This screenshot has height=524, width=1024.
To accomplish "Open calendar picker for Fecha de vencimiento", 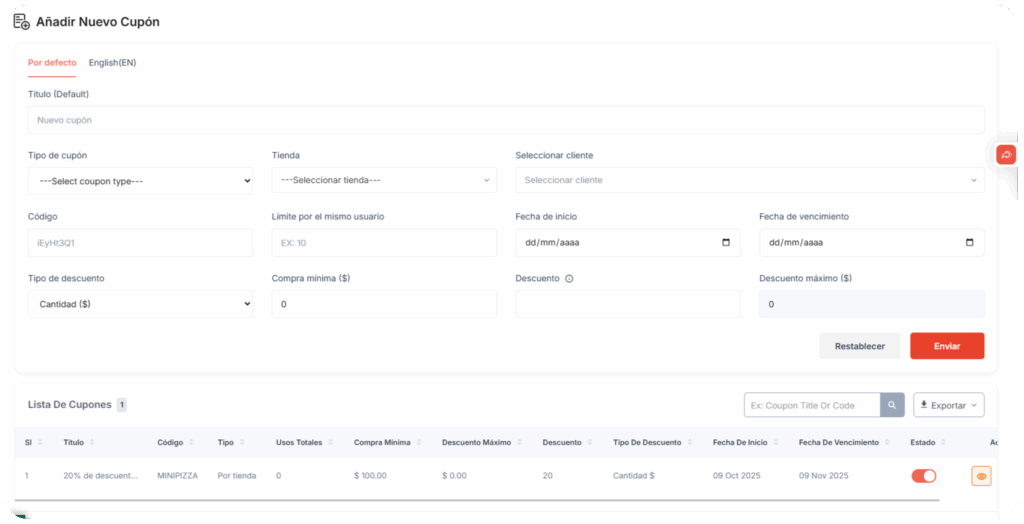I will (x=969, y=243).
